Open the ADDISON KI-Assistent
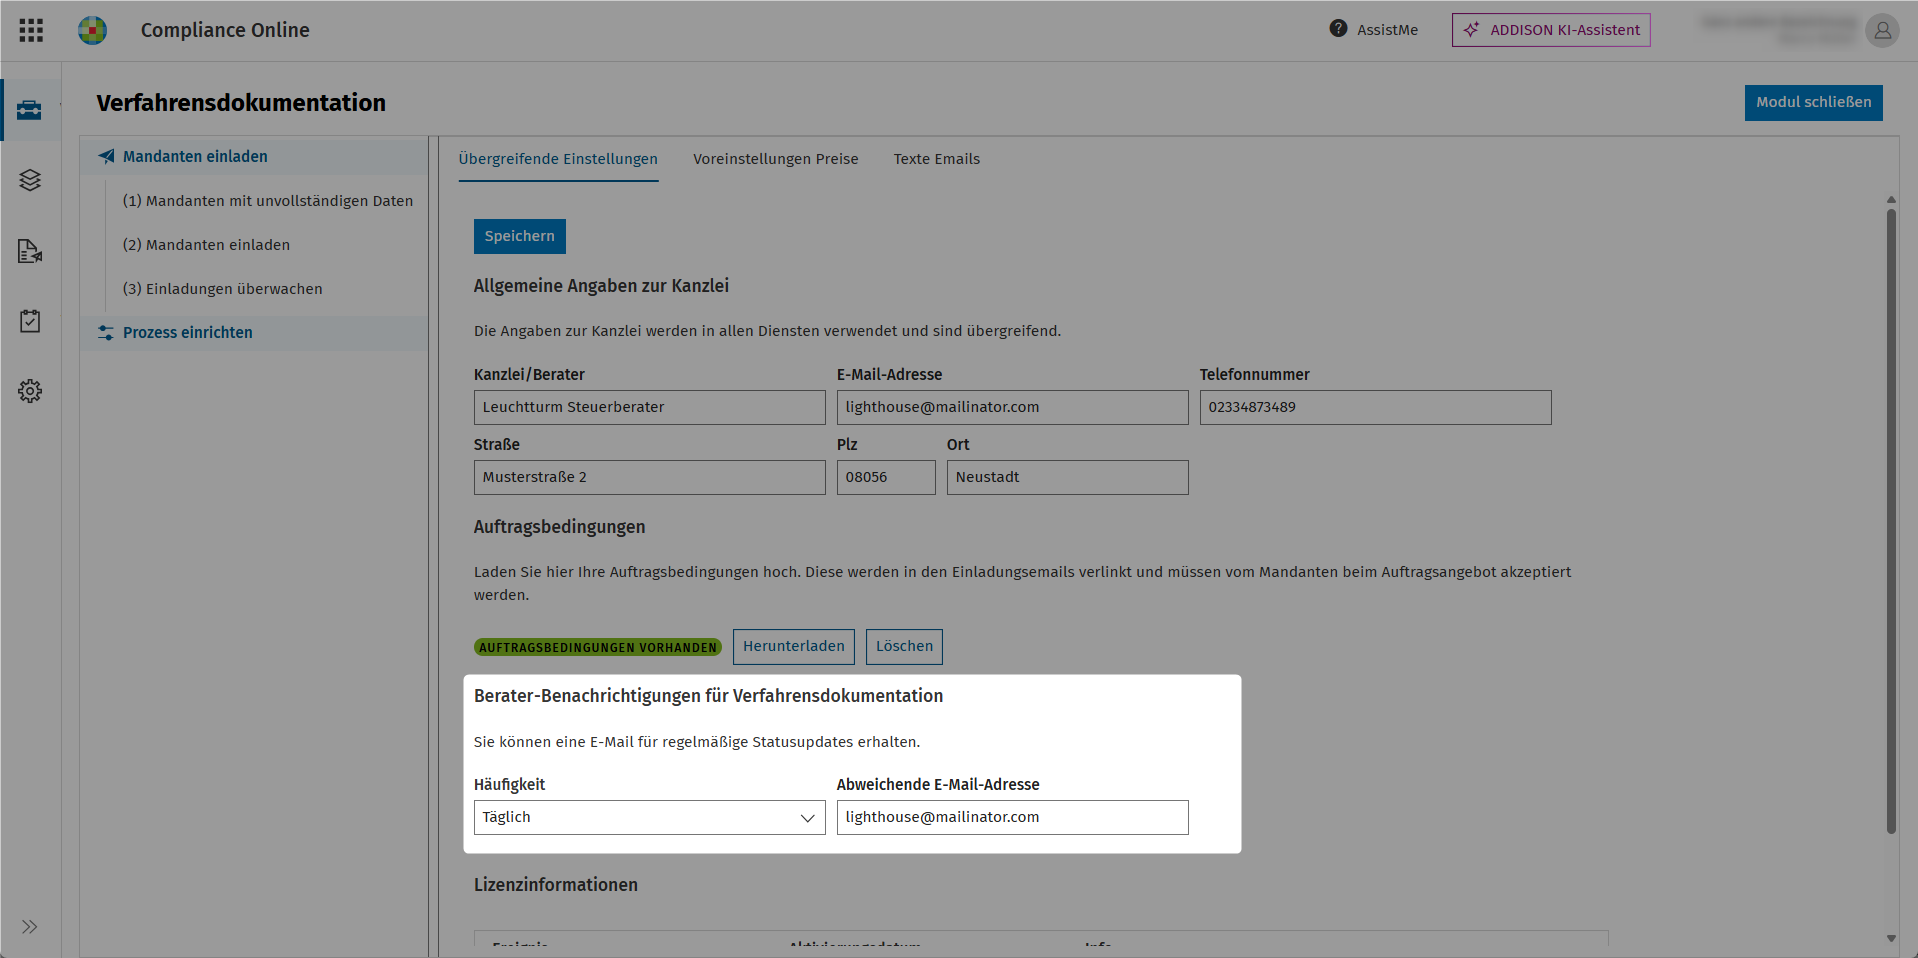The height and width of the screenshot is (958, 1918). tap(1551, 30)
